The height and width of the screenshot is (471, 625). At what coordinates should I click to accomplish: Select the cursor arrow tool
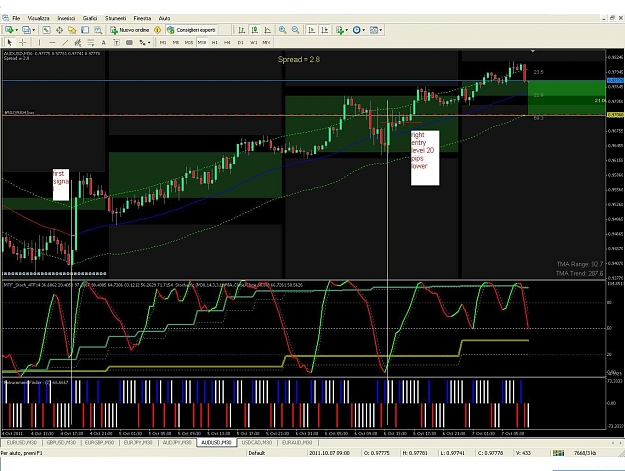click(x=10, y=42)
